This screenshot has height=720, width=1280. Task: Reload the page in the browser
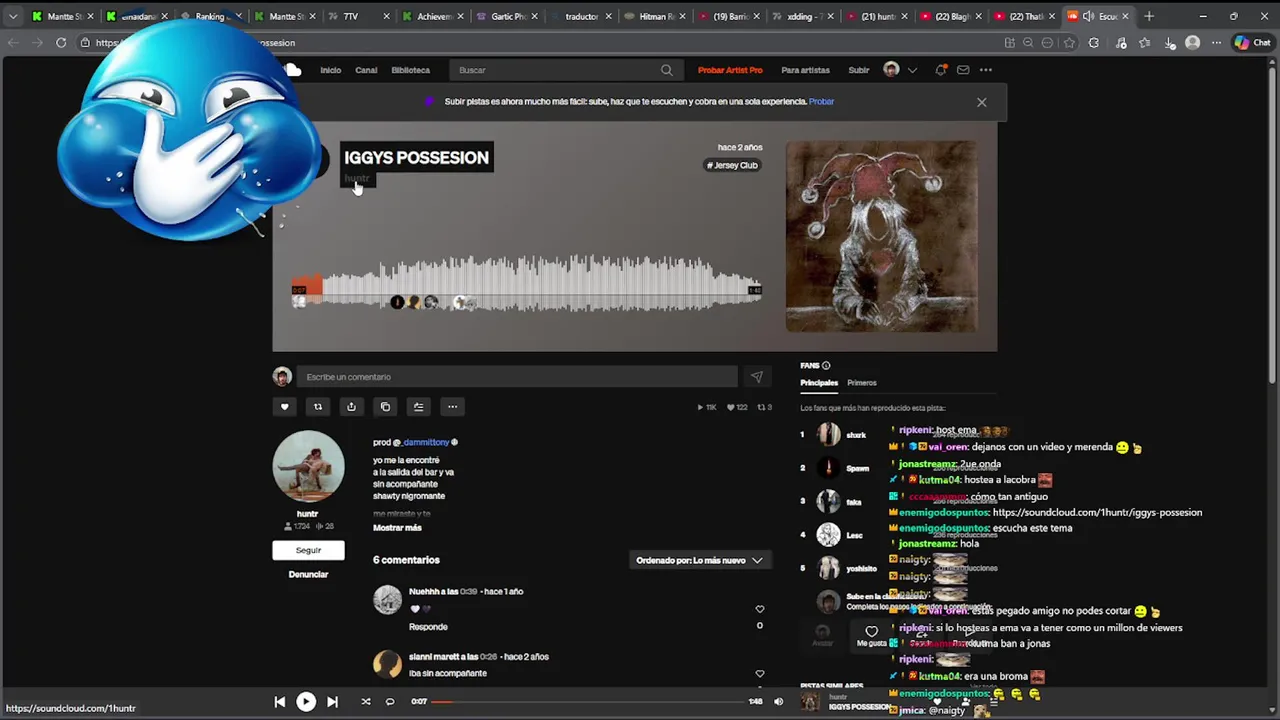pyautogui.click(x=61, y=43)
